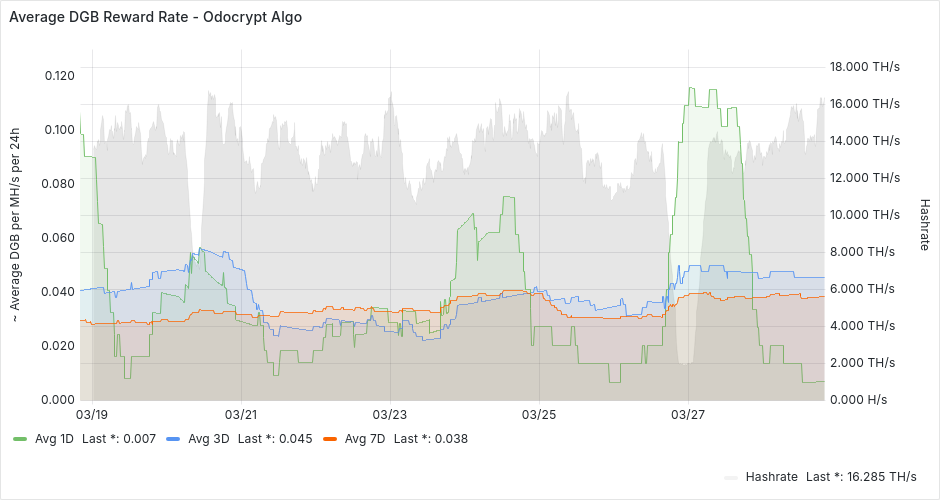
Task: Toggle the Avg 7D series legend label
Action: [364, 439]
